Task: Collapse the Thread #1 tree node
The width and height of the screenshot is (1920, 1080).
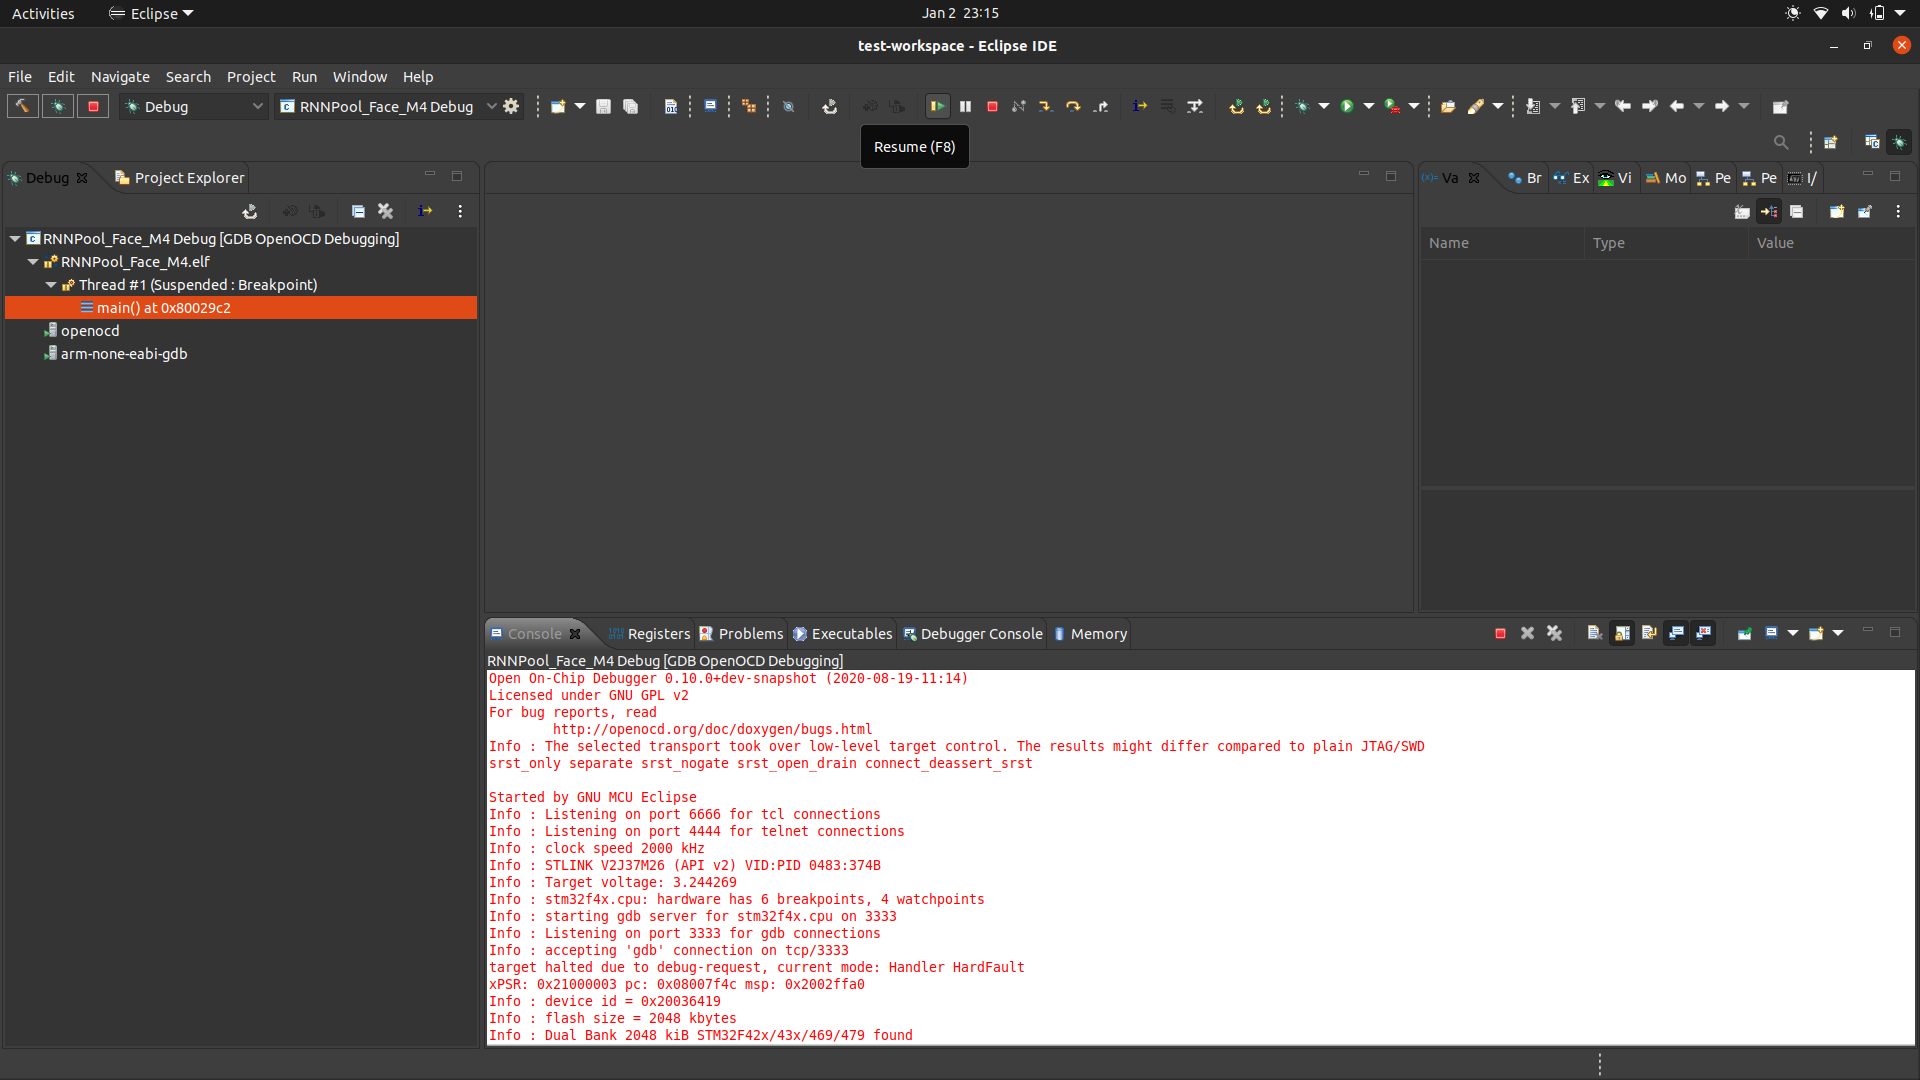Action: [x=51, y=285]
